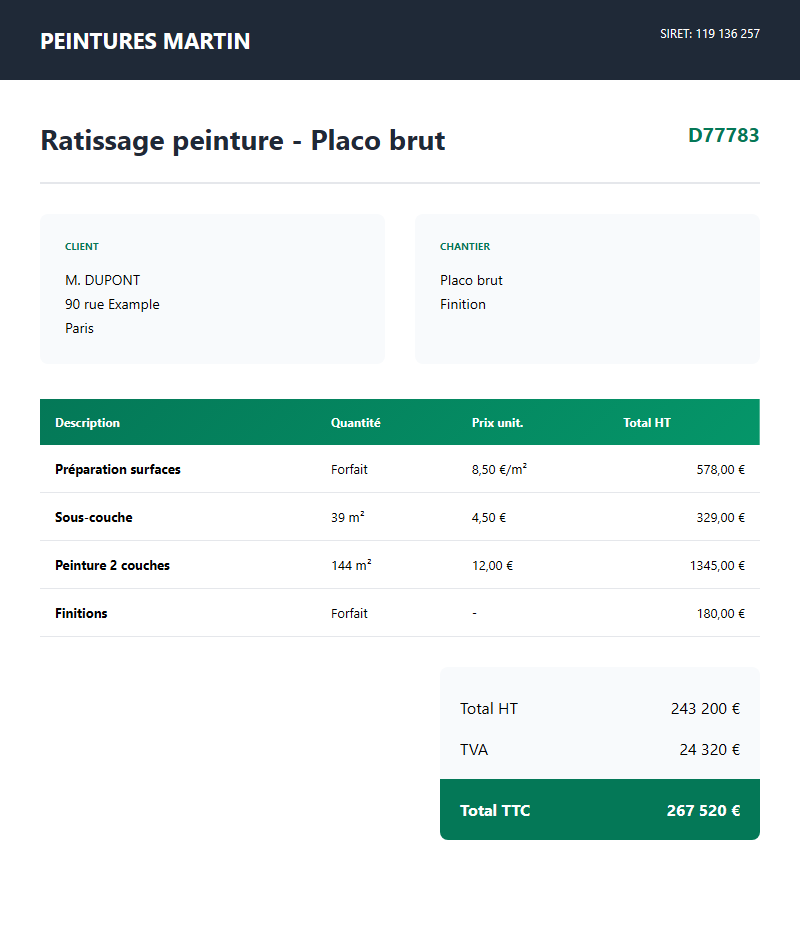Click the Description column header
The width and height of the screenshot is (800, 930).
(87, 423)
